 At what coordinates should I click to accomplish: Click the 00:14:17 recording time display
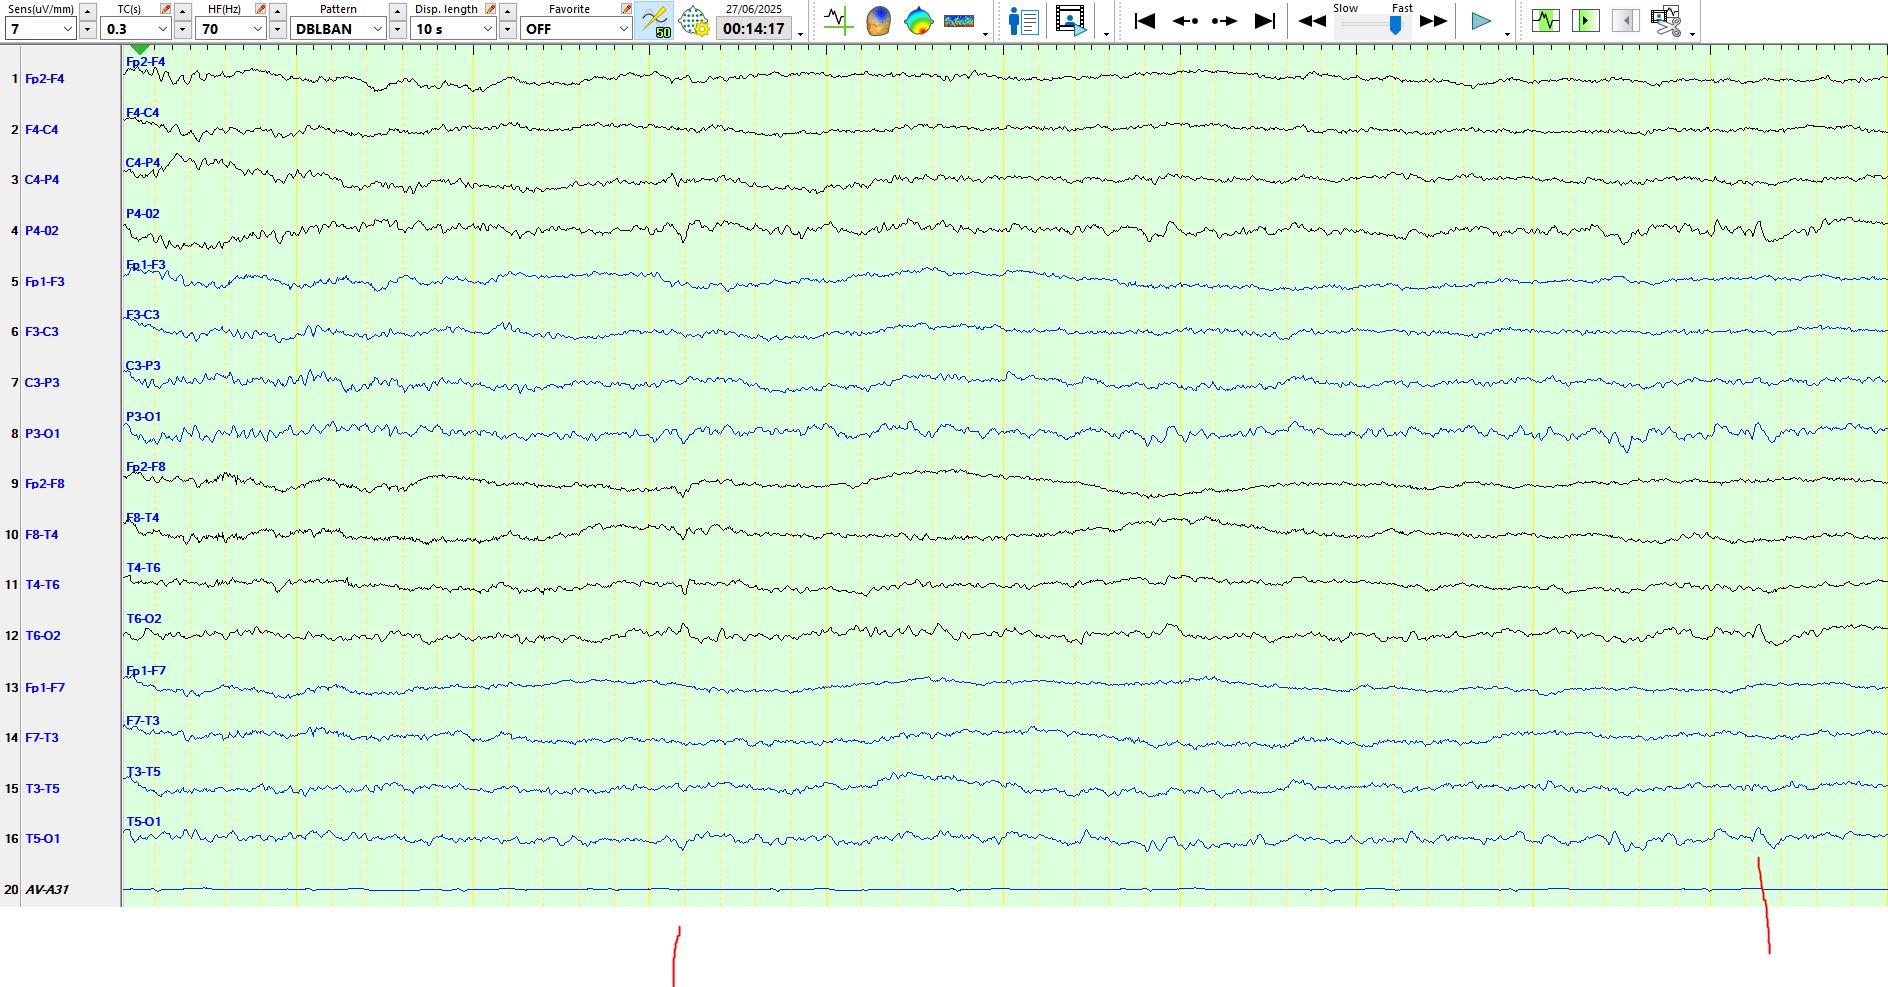pyautogui.click(x=754, y=29)
